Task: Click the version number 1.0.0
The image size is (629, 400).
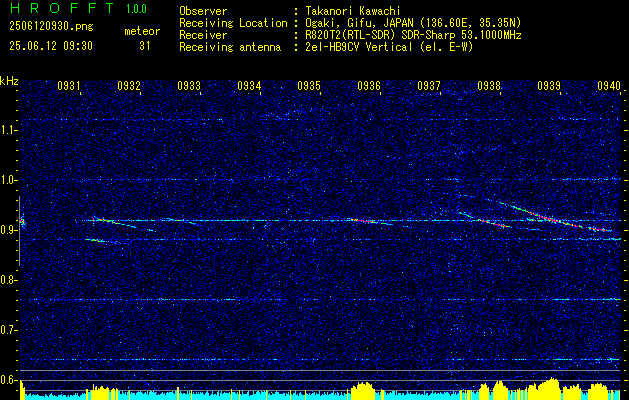Action: point(136,9)
